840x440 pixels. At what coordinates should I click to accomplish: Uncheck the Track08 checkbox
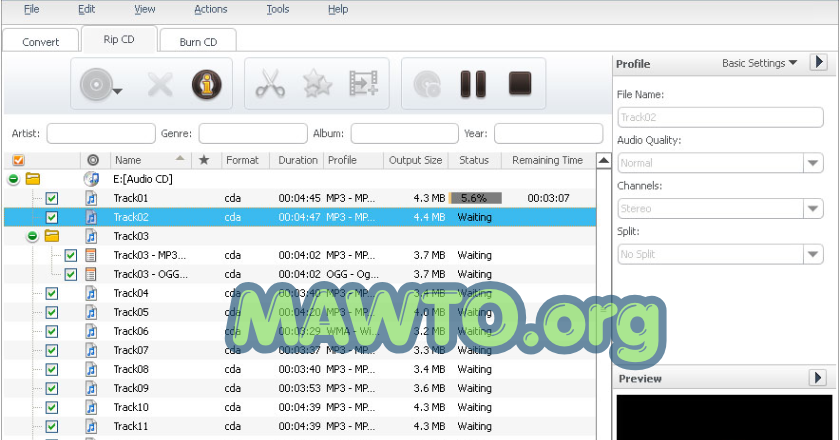click(51, 369)
